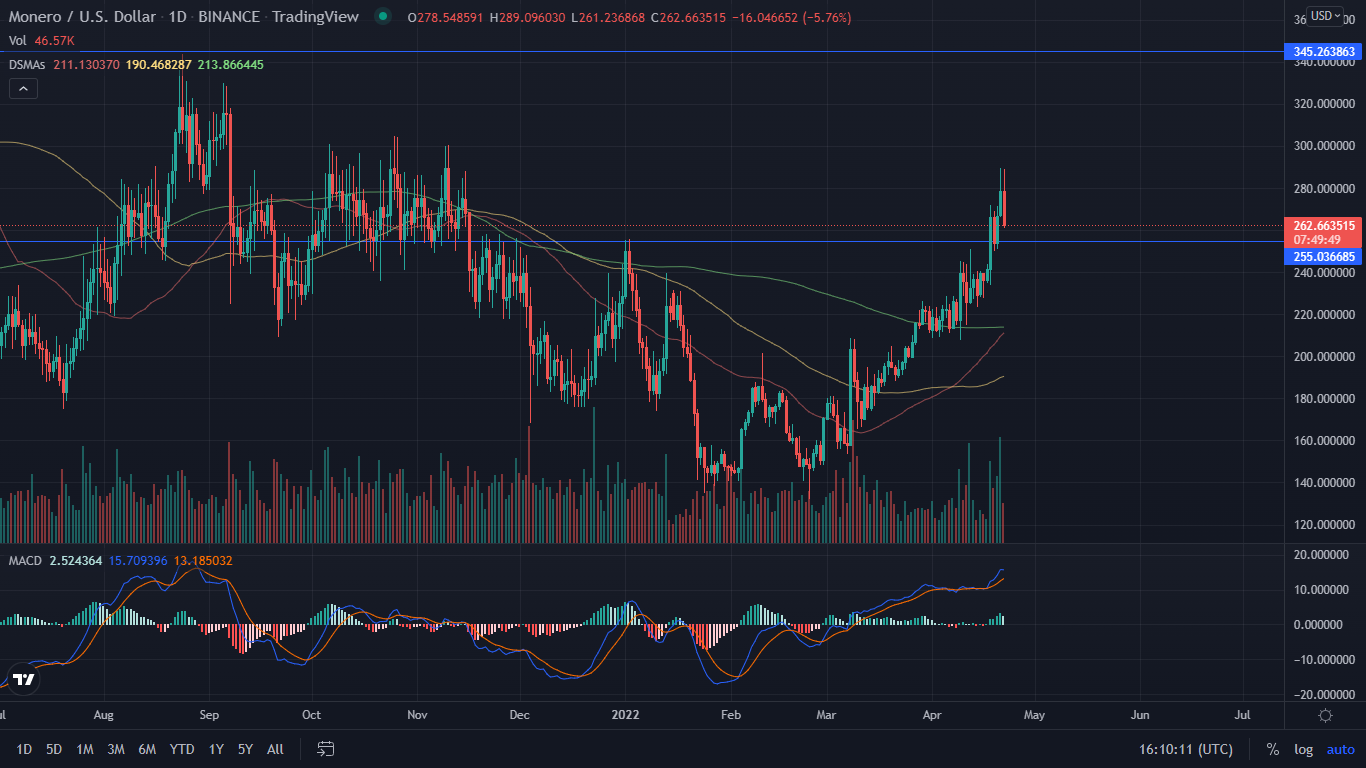Select the Vol indicator label

click(16, 40)
